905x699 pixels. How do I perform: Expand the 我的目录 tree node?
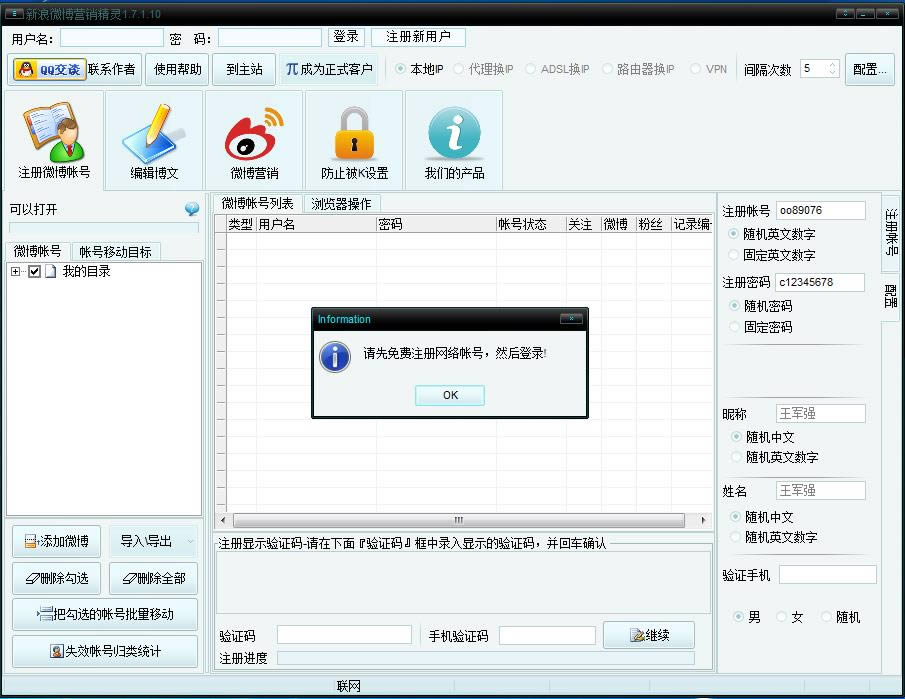15,271
